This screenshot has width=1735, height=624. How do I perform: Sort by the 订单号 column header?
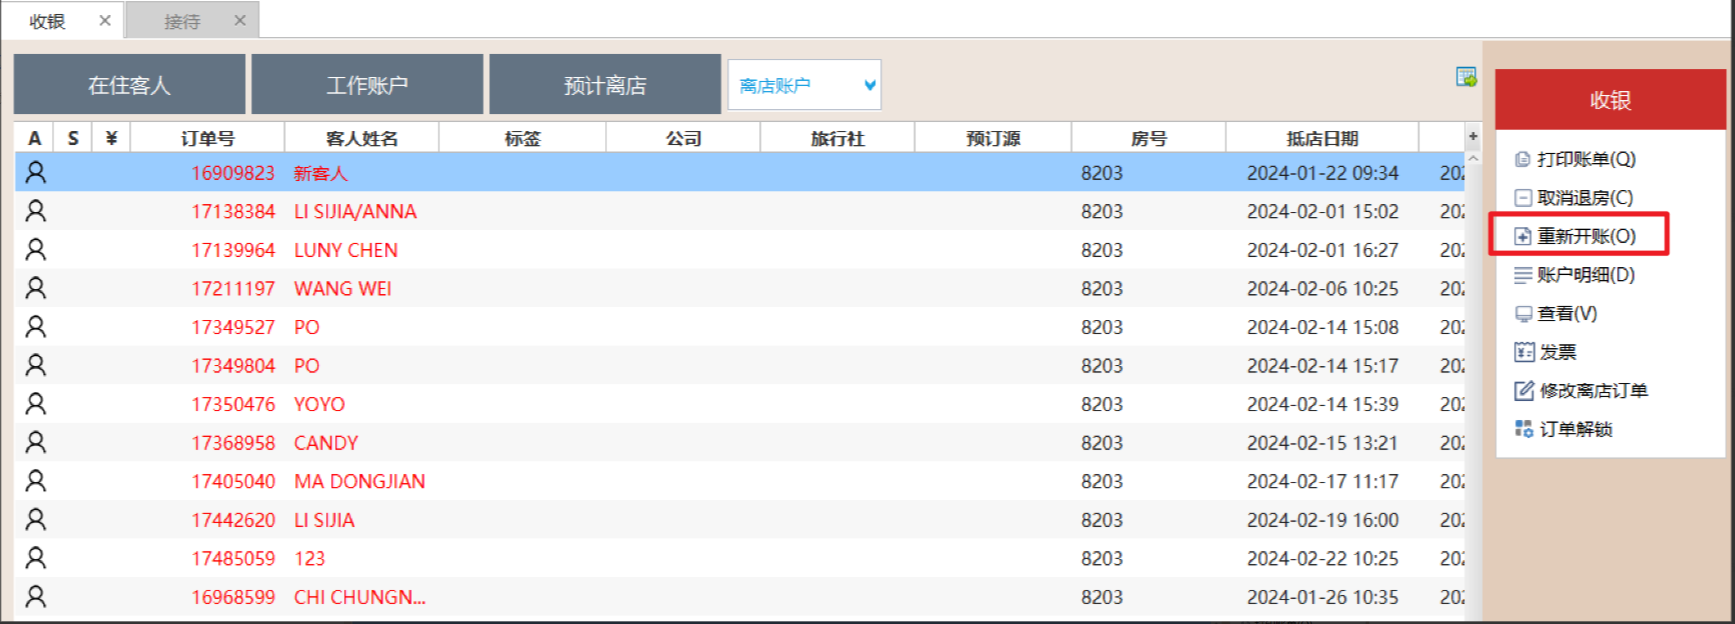[208, 138]
